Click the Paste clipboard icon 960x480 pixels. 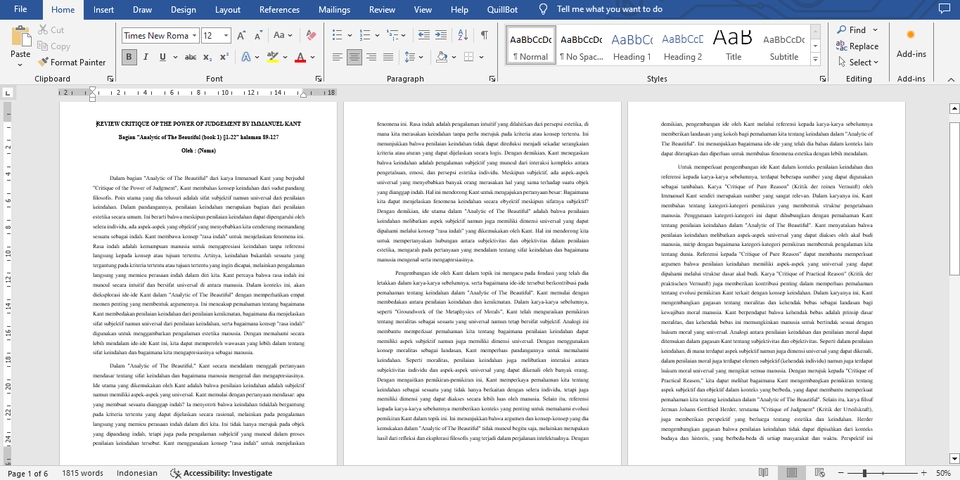20,37
